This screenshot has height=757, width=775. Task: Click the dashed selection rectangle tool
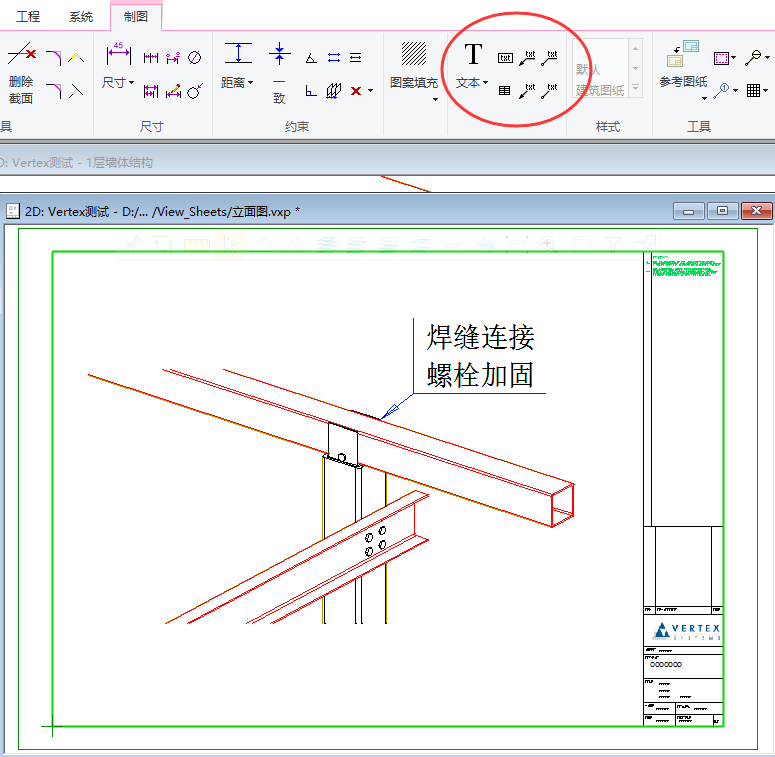pyautogui.click(x=722, y=58)
